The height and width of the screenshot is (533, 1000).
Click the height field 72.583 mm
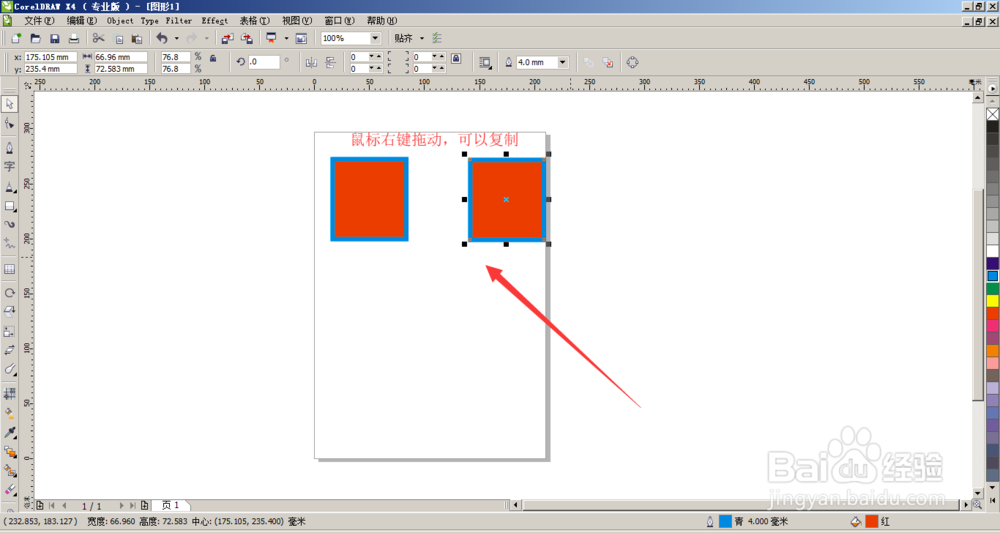(121, 68)
